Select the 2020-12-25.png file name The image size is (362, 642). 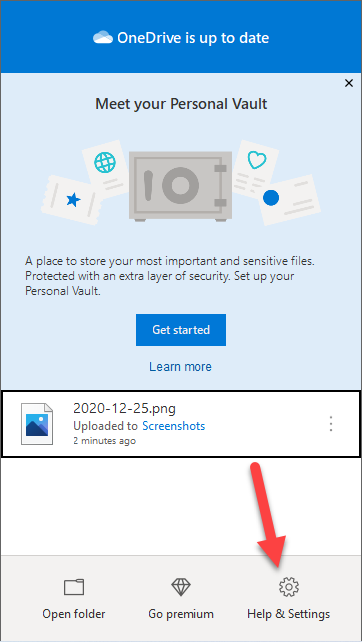pyautogui.click(x=124, y=408)
